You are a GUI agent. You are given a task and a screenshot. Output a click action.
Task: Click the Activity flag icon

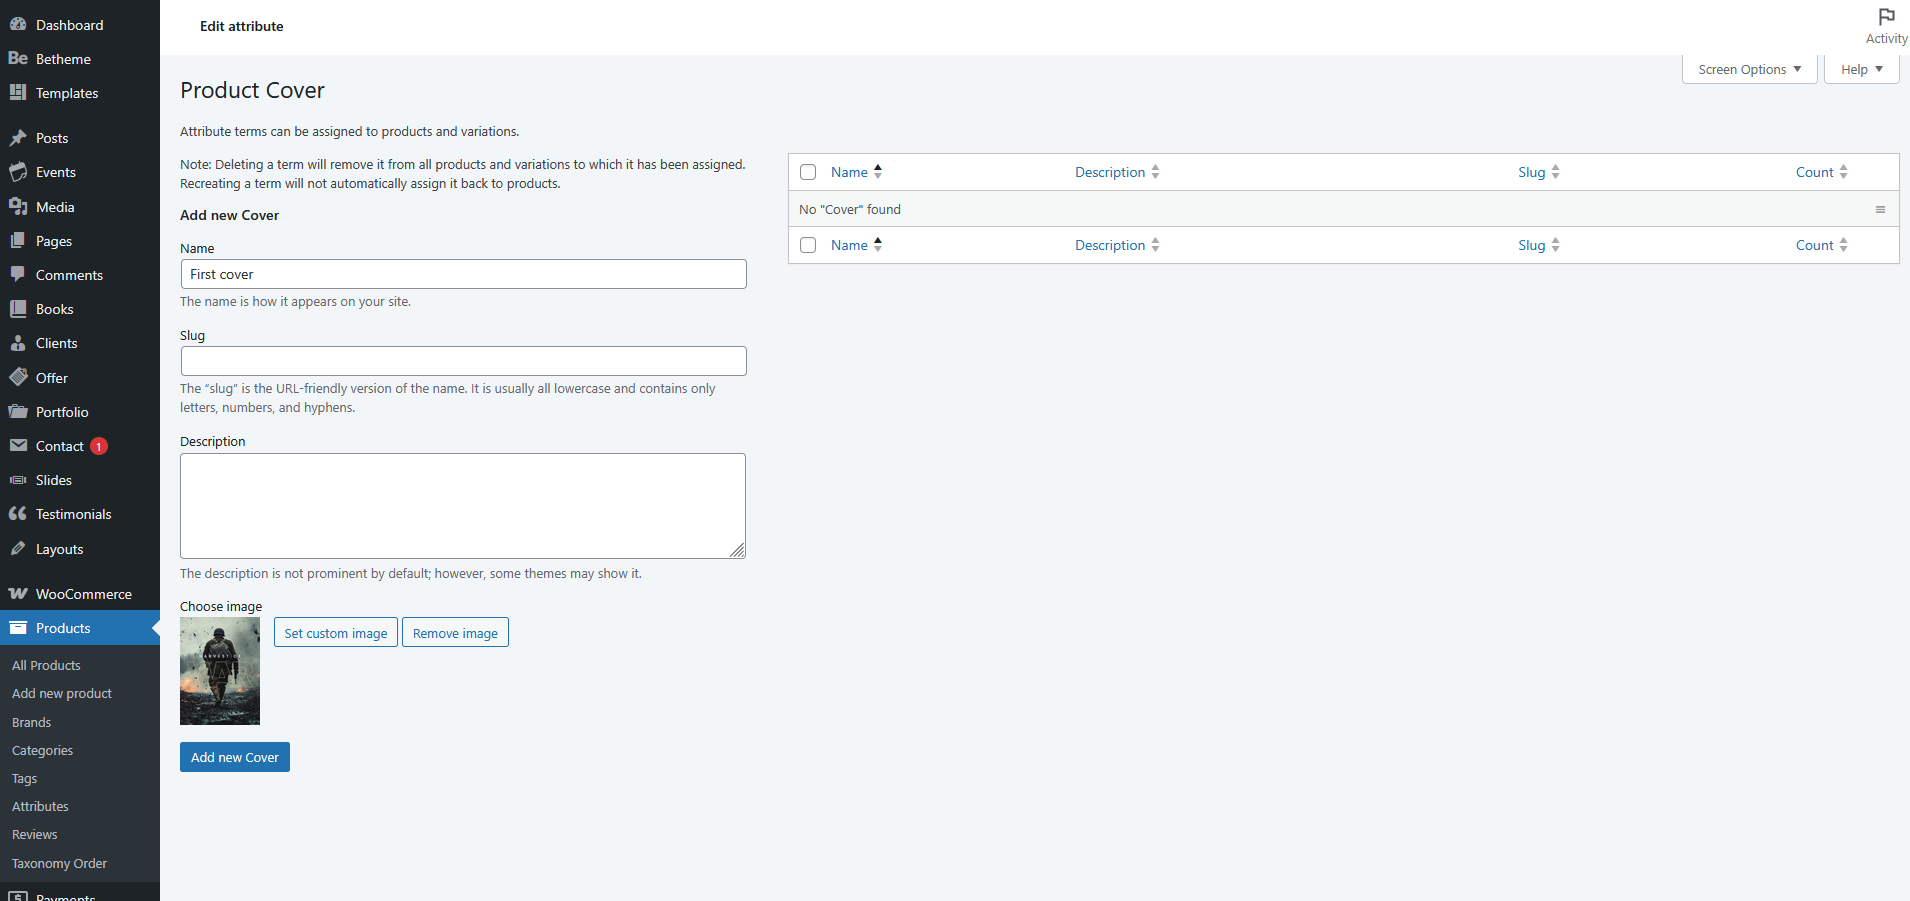pyautogui.click(x=1886, y=17)
